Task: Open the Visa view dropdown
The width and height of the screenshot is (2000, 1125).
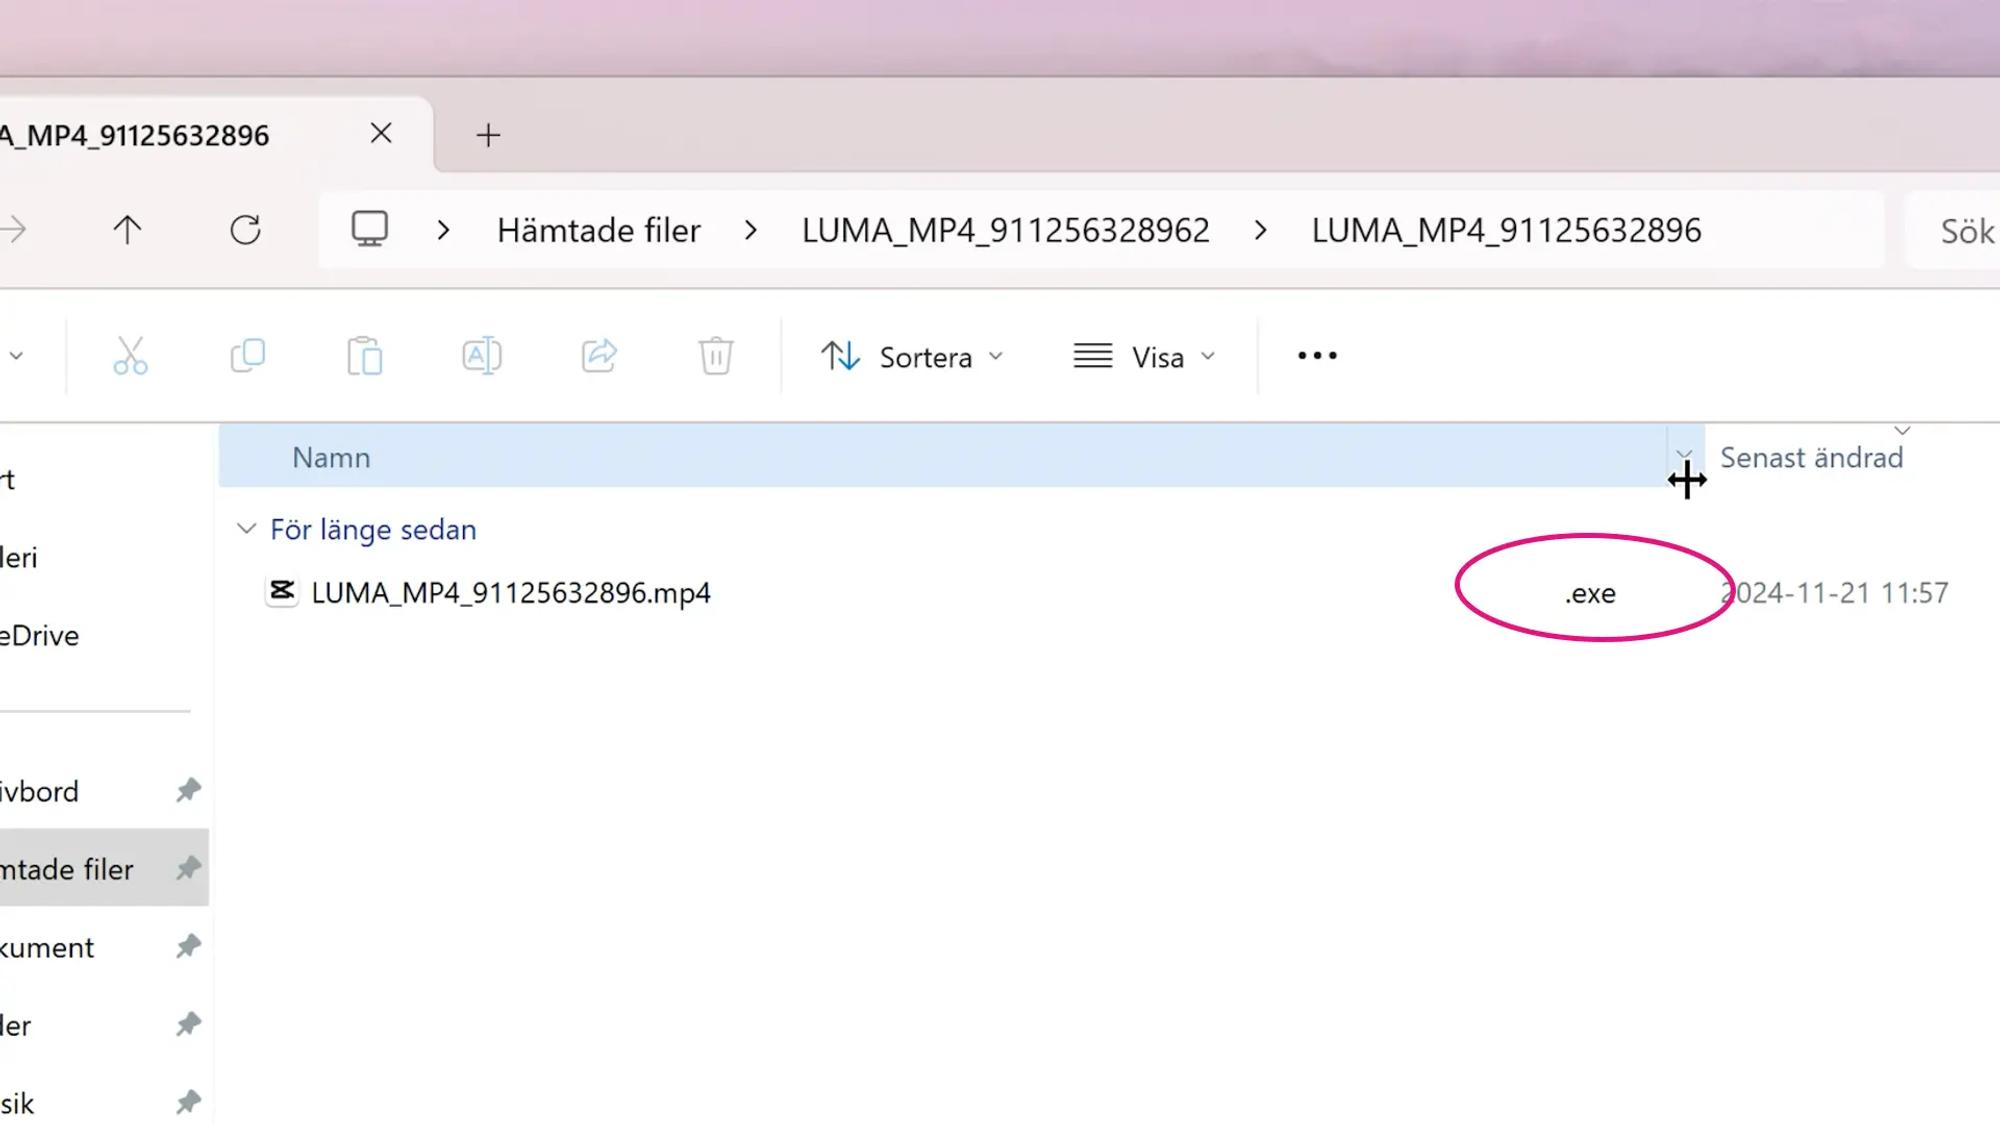Action: click(x=1144, y=357)
